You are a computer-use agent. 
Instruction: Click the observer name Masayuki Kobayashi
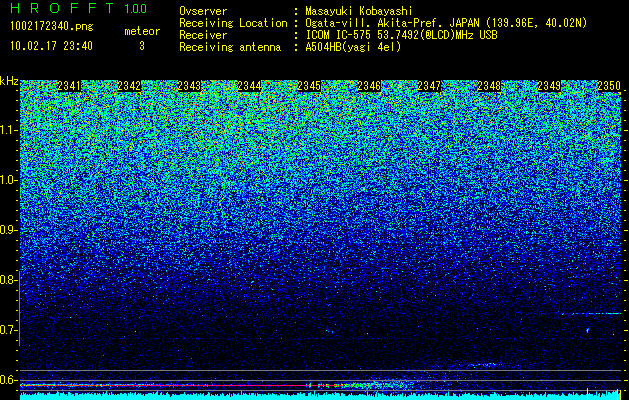(359, 12)
